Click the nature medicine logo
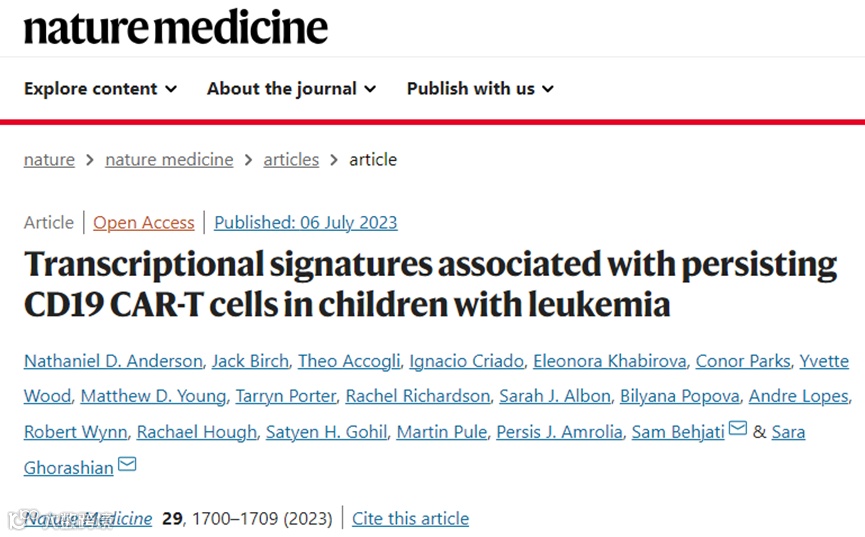Viewport: 865px width, 537px height. 176,27
